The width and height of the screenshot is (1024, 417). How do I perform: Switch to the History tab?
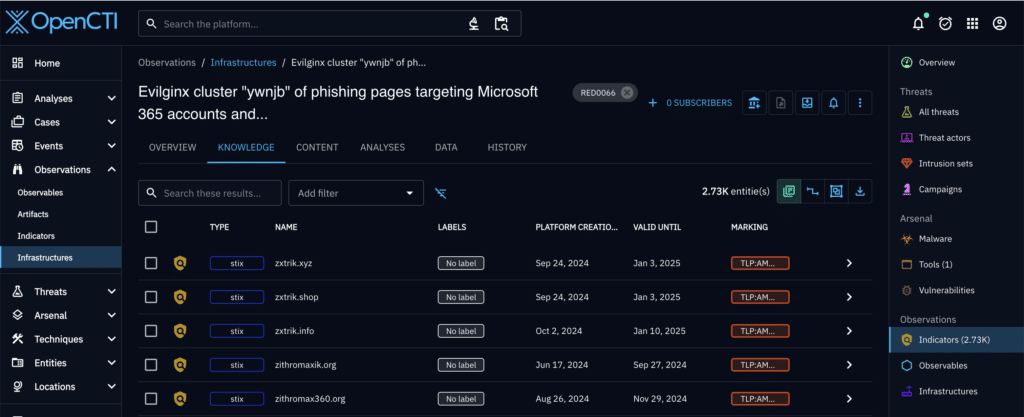click(x=506, y=148)
